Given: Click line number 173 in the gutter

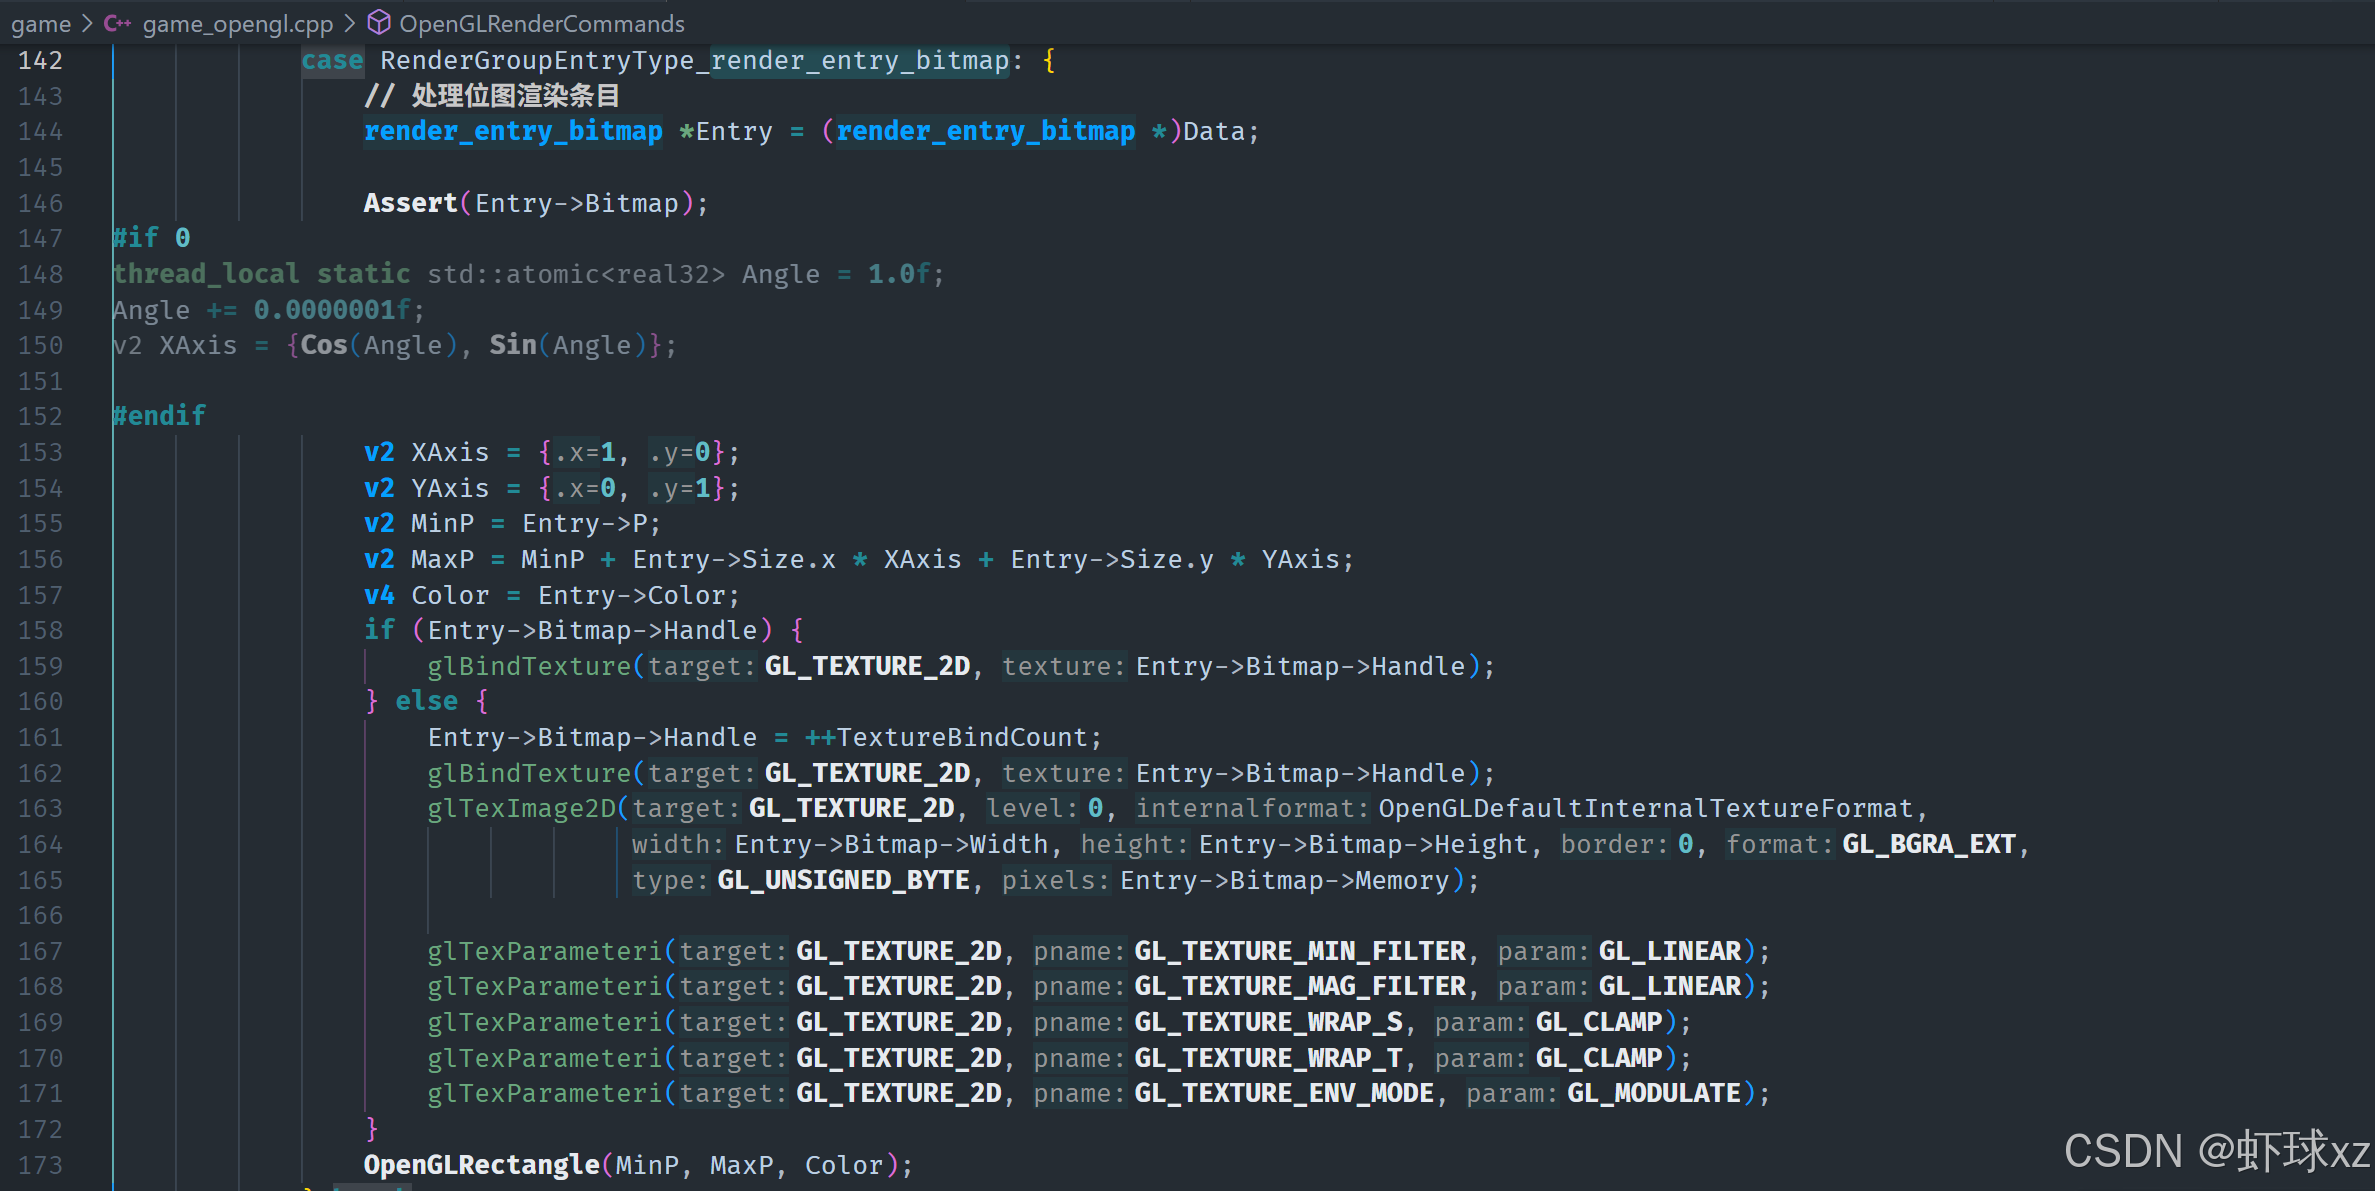Looking at the screenshot, I should pyautogui.click(x=40, y=1165).
